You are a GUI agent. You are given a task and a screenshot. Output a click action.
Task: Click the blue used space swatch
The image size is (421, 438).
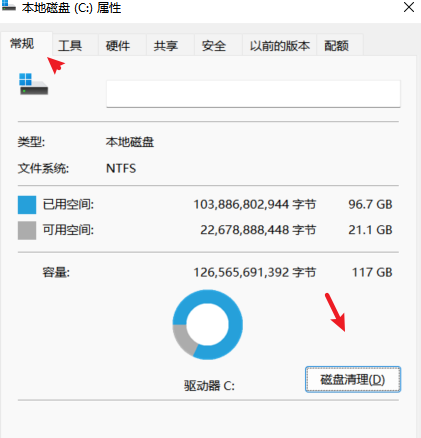click(x=27, y=205)
